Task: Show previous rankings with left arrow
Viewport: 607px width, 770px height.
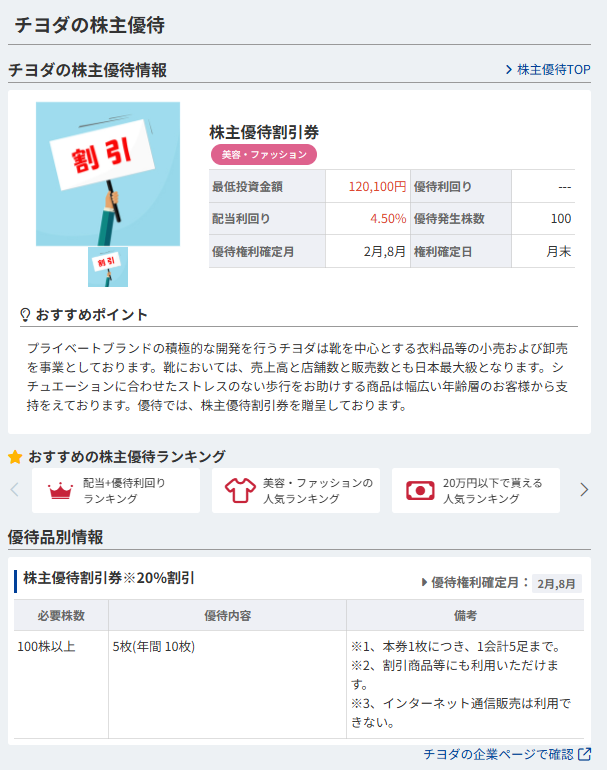Action: [x=15, y=490]
